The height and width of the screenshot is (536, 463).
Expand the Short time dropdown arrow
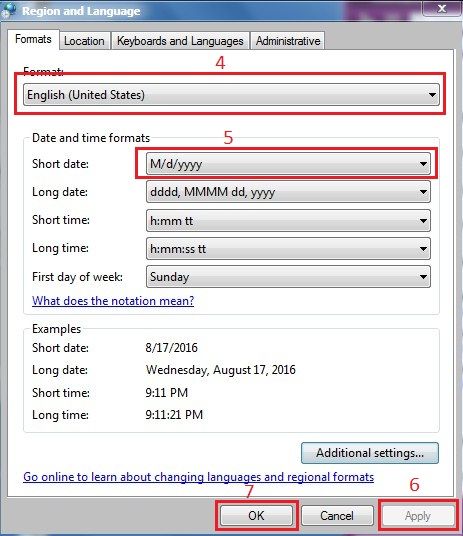point(423,220)
